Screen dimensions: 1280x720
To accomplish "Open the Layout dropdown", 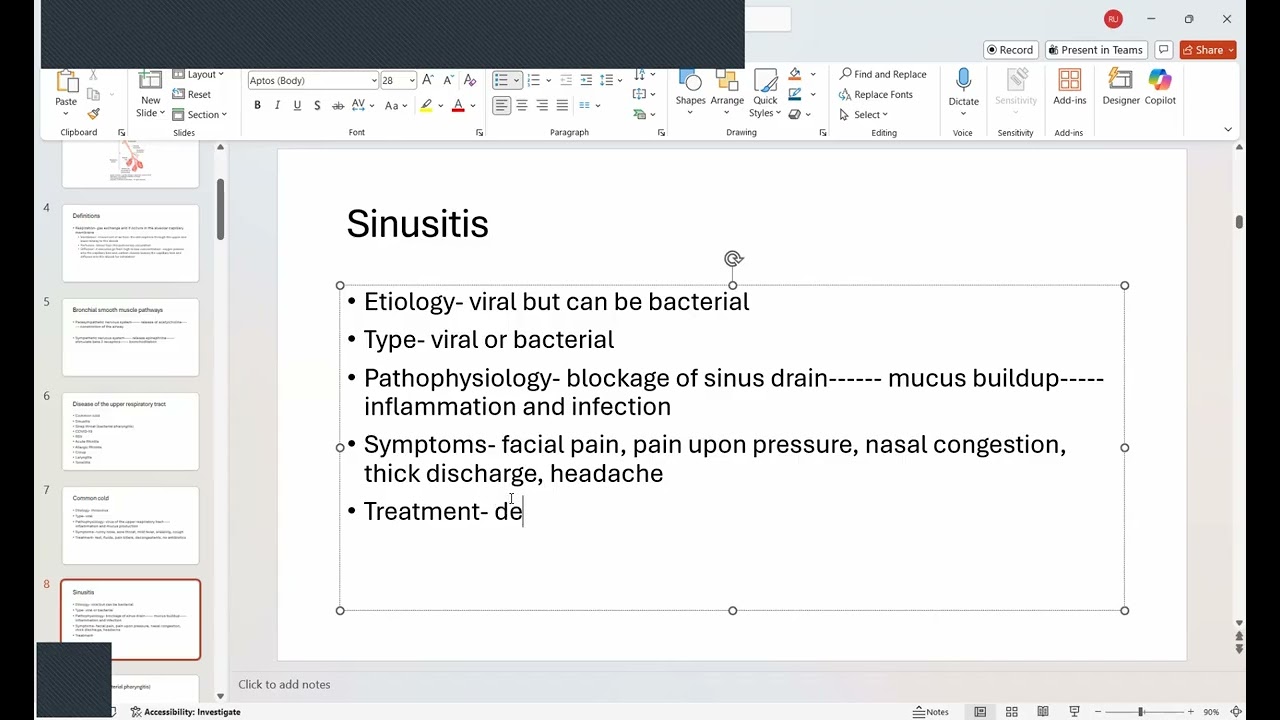I will coord(198,74).
